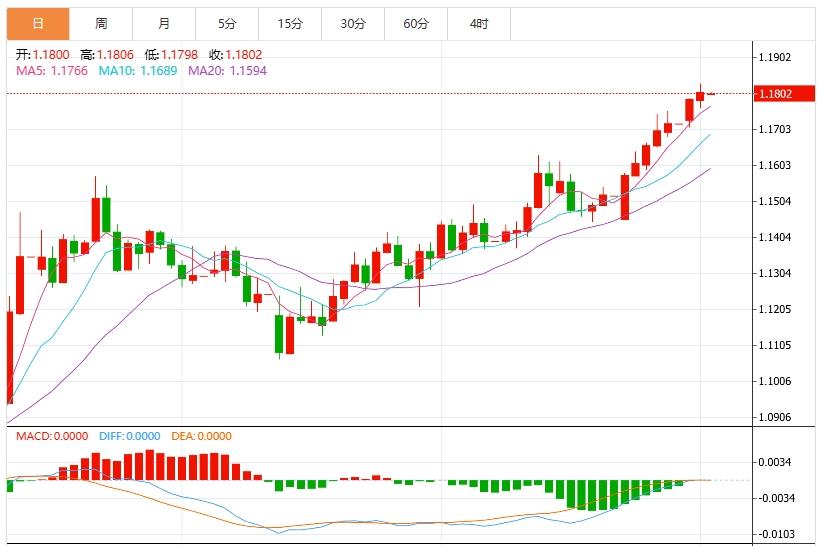
Task: Switch to the 4时 chart tab
Action: pos(479,23)
